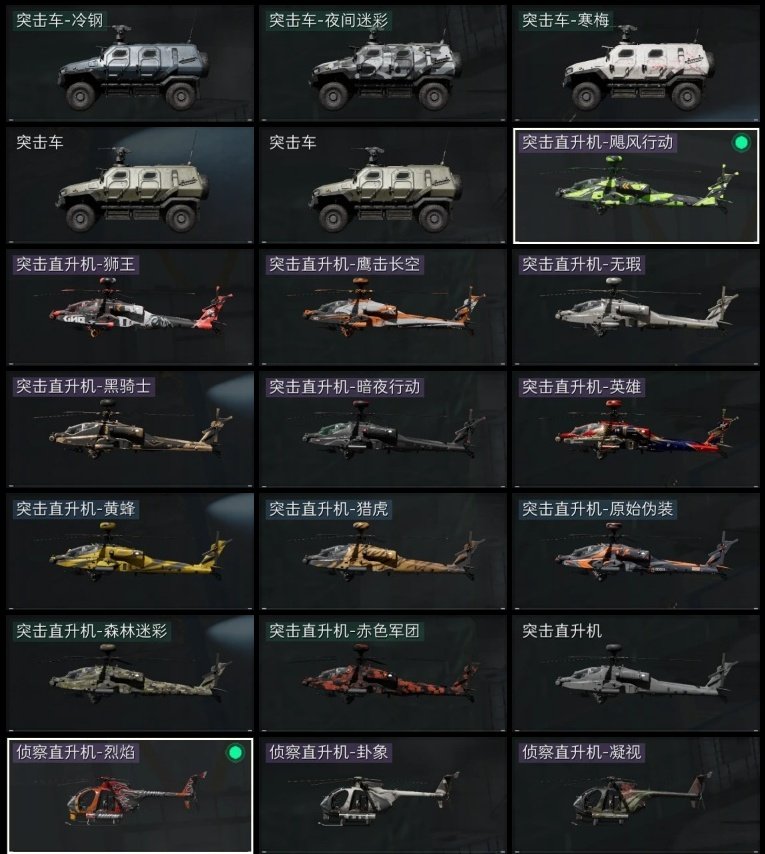Click green equipped indicator on 飓风行动 card
765x854 pixels.
coord(741,143)
